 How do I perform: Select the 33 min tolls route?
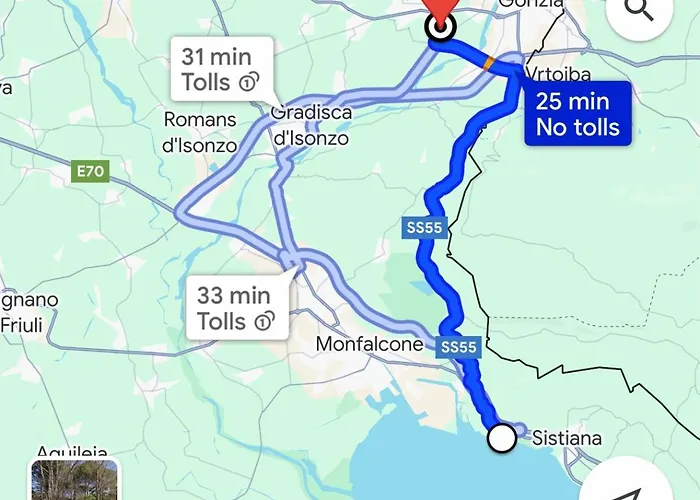[x=237, y=308]
